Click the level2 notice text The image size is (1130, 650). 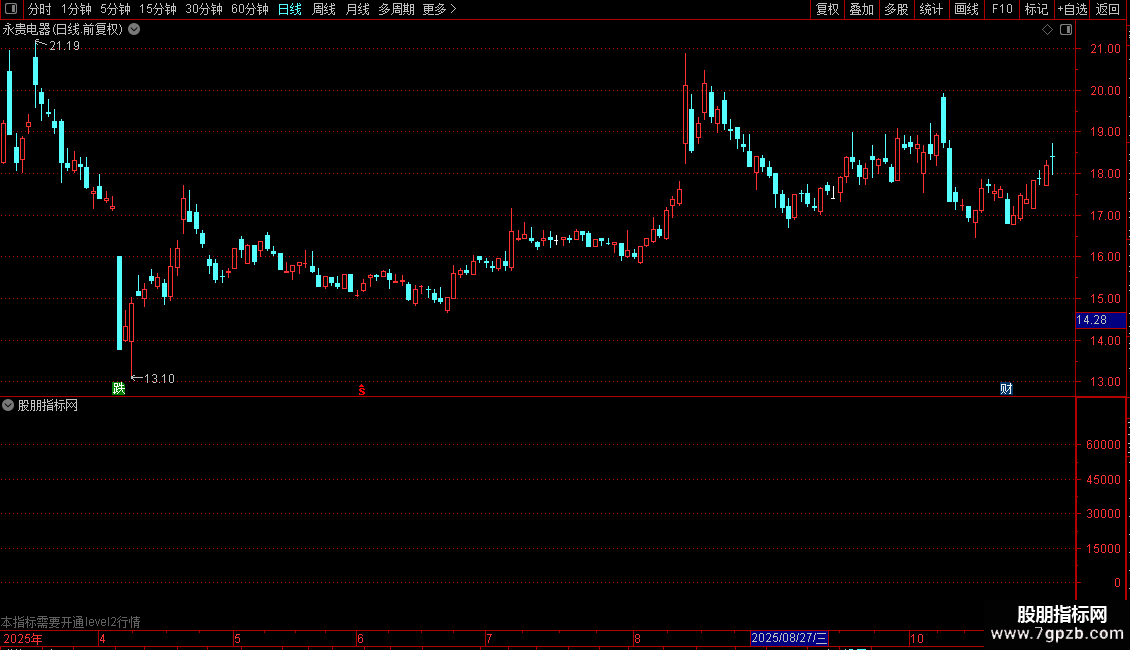[x=71, y=622]
